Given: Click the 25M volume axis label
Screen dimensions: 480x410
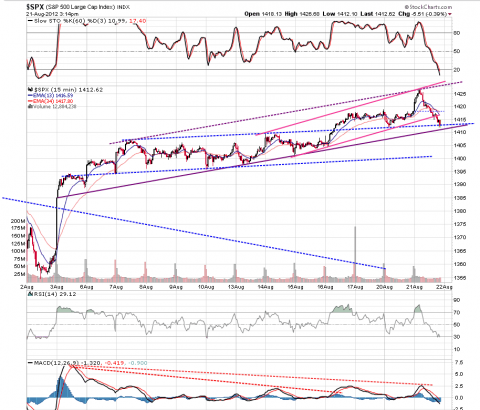Looking at the screenshot, I should click(x=20, y=274).
